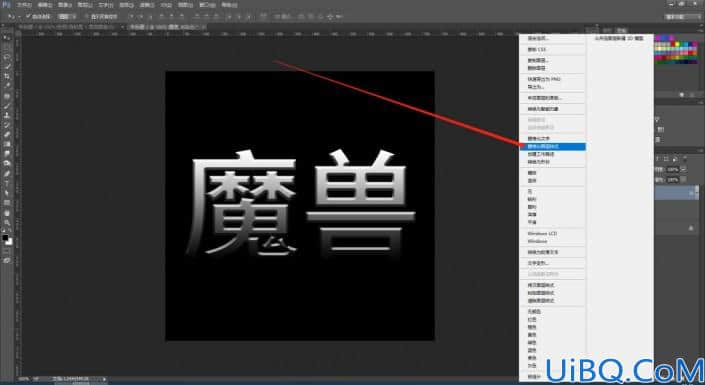The height and width of the screenshot is (385, 705).
Task: Close the active second document tab
Action: (x=204, y=27)
